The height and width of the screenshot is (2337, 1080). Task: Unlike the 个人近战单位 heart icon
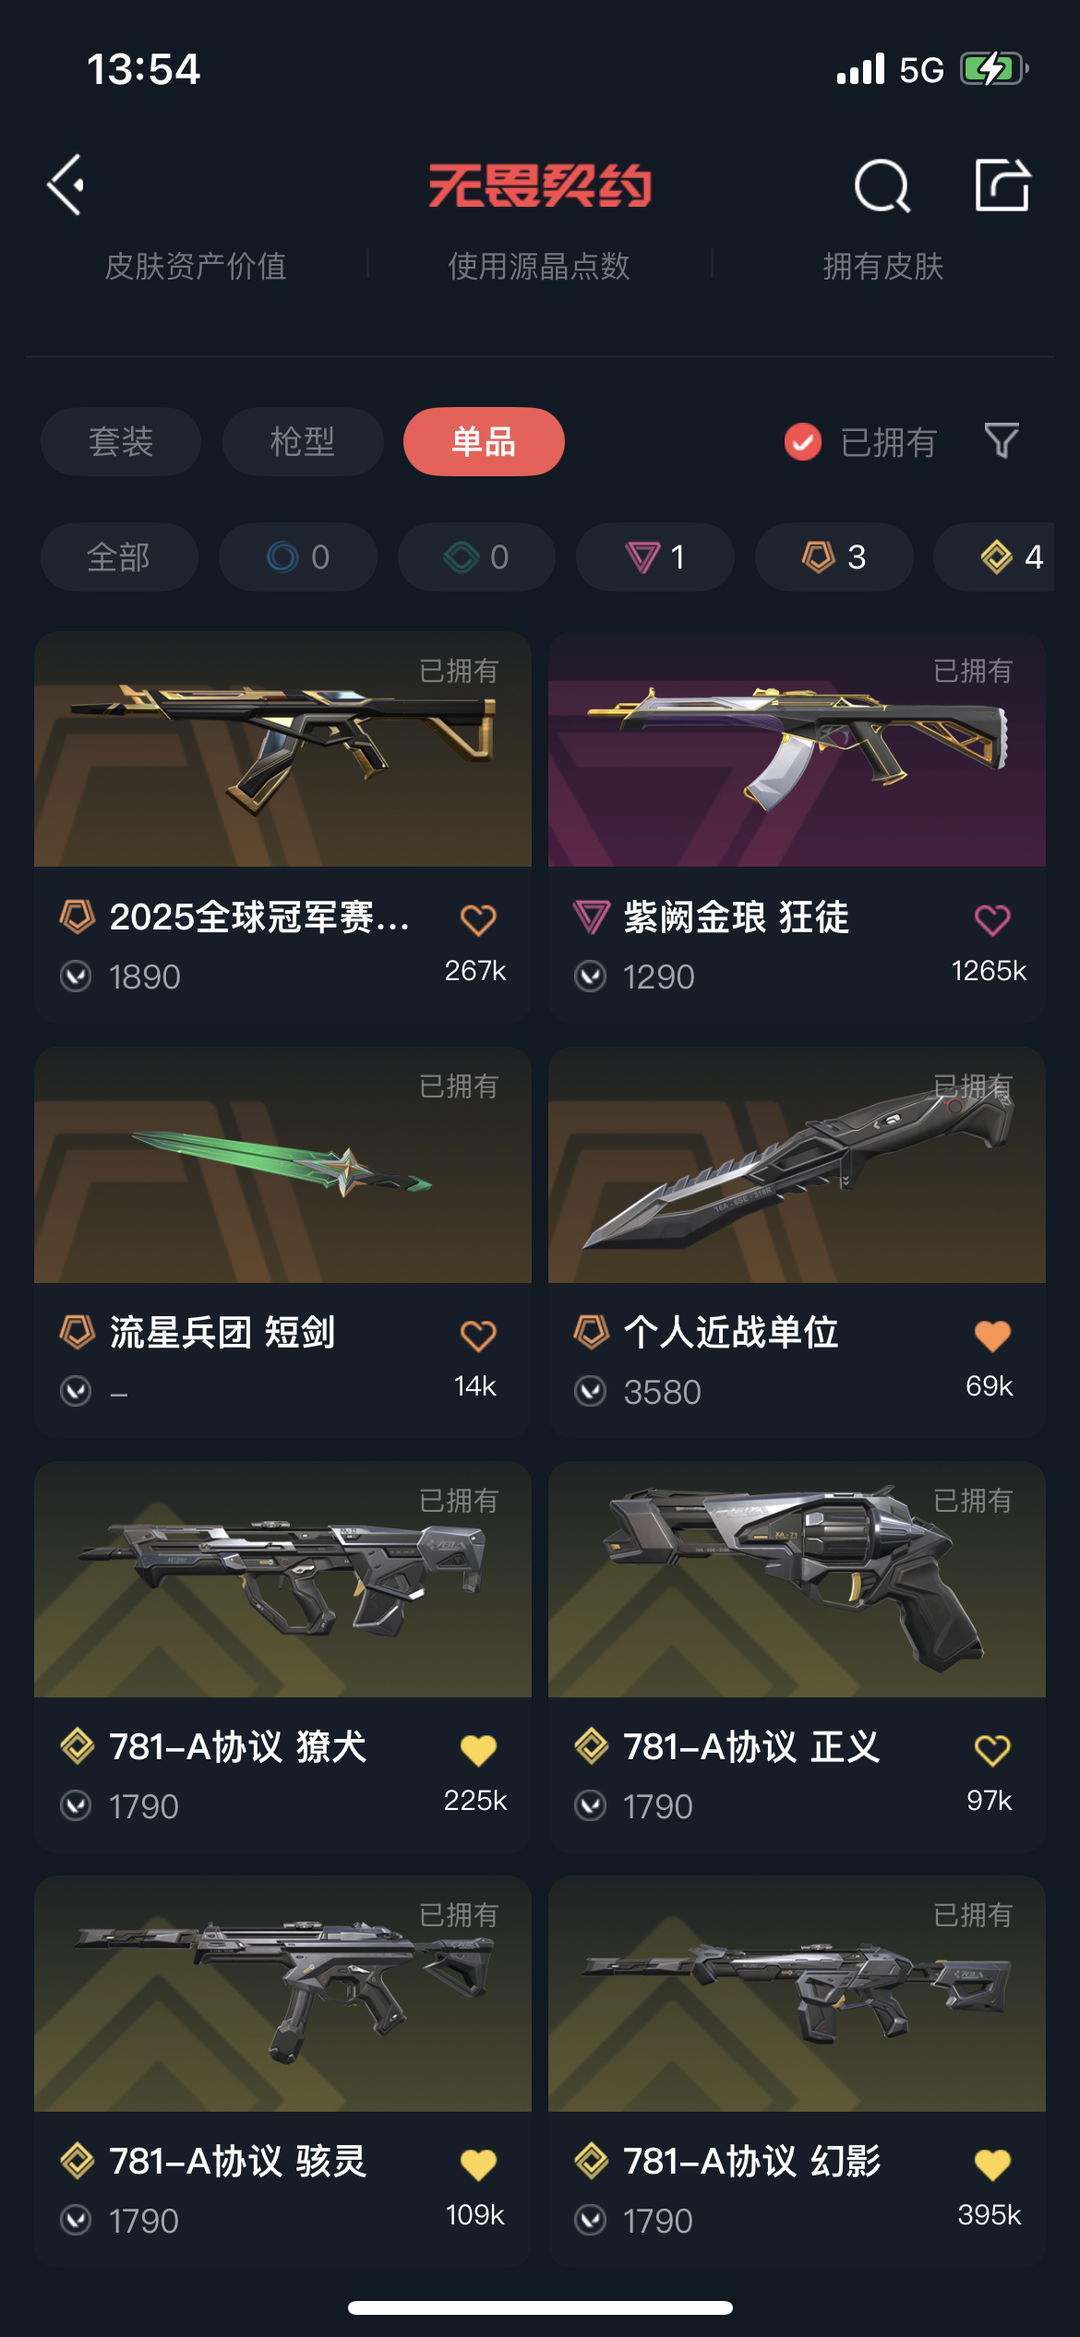click(992, 1335)
